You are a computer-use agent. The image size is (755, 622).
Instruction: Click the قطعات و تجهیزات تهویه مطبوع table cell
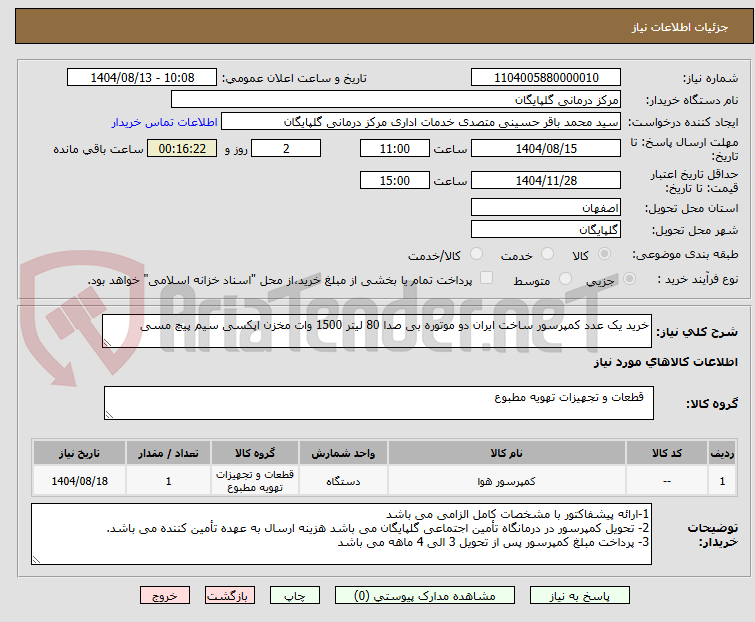pyautogui.click(x=255, y=481)
